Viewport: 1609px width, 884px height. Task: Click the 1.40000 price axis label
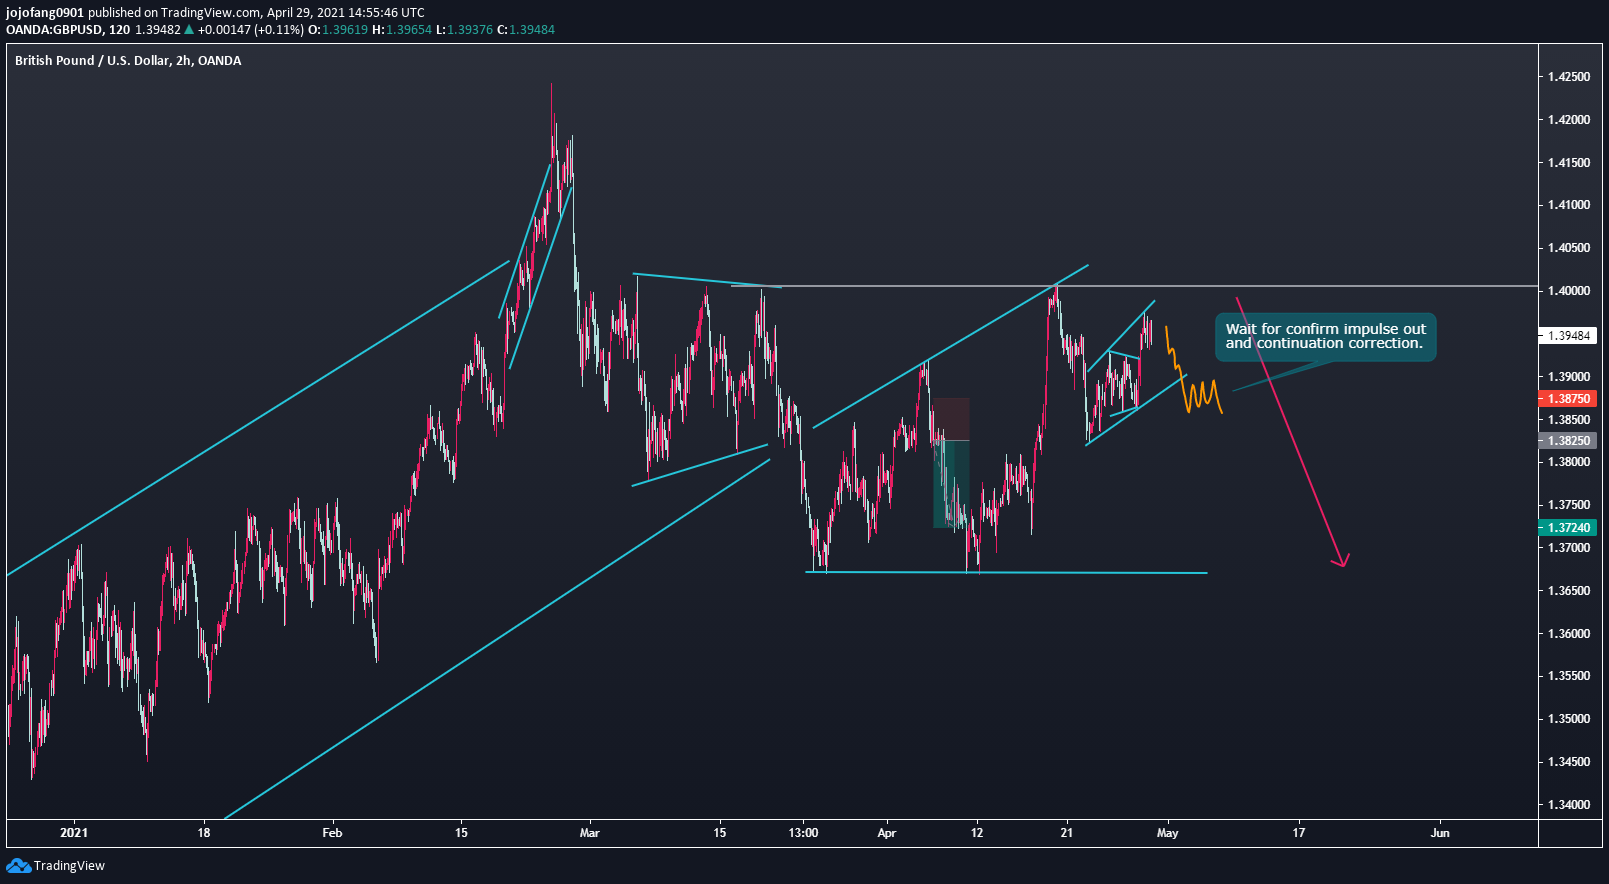point(1568,291)
